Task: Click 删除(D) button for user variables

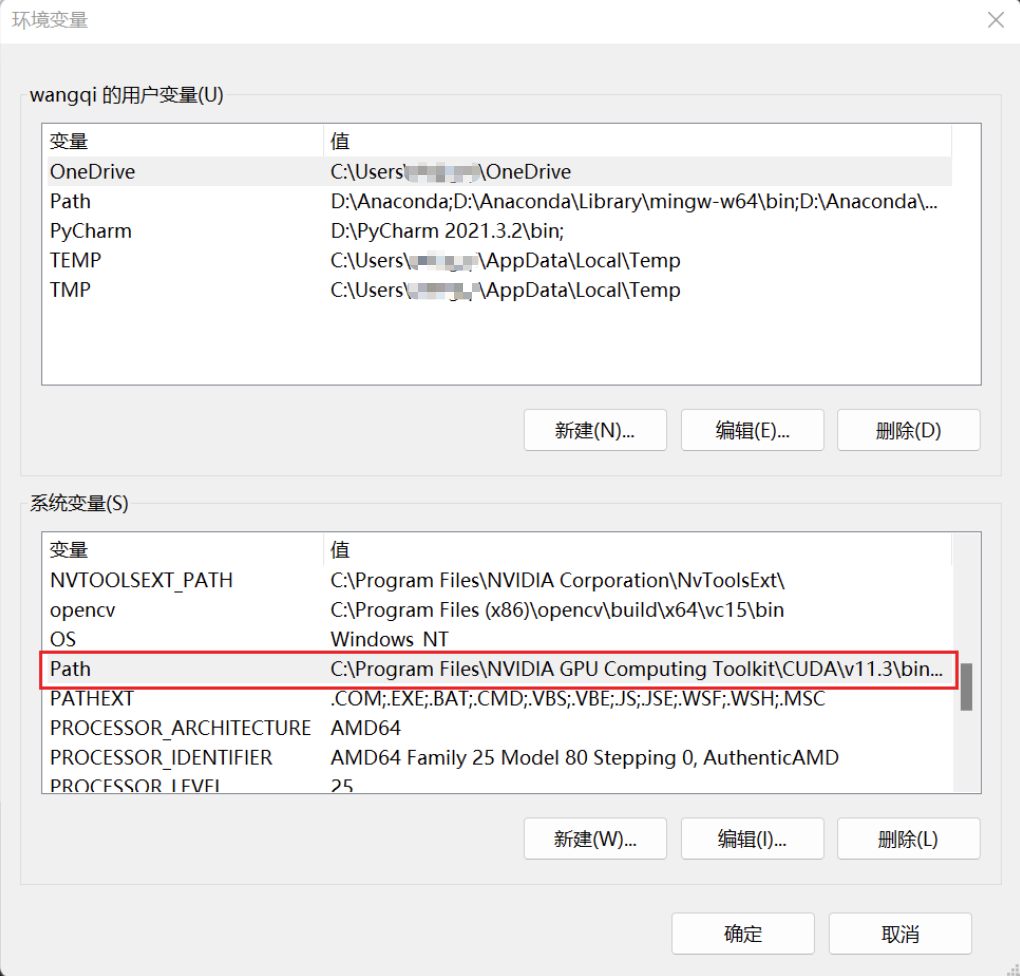Action: (908, 430)
